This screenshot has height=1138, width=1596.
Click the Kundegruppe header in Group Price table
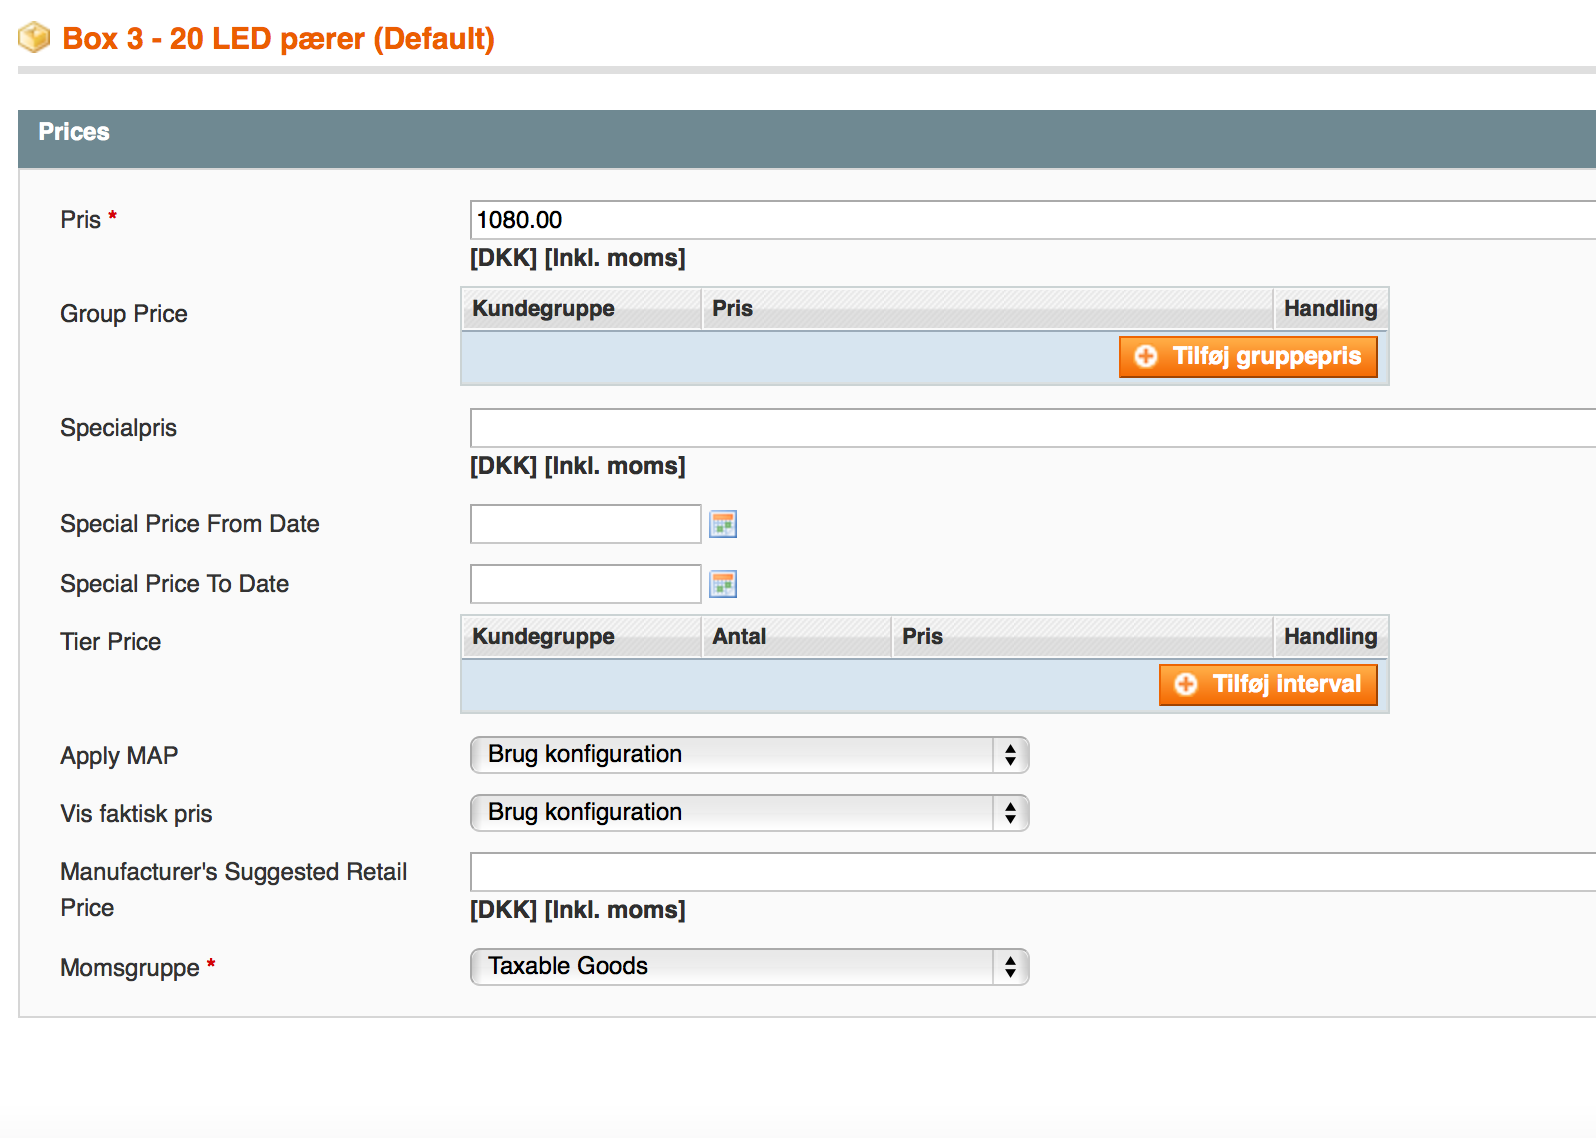pyautogui.click(x=543, y=309)
